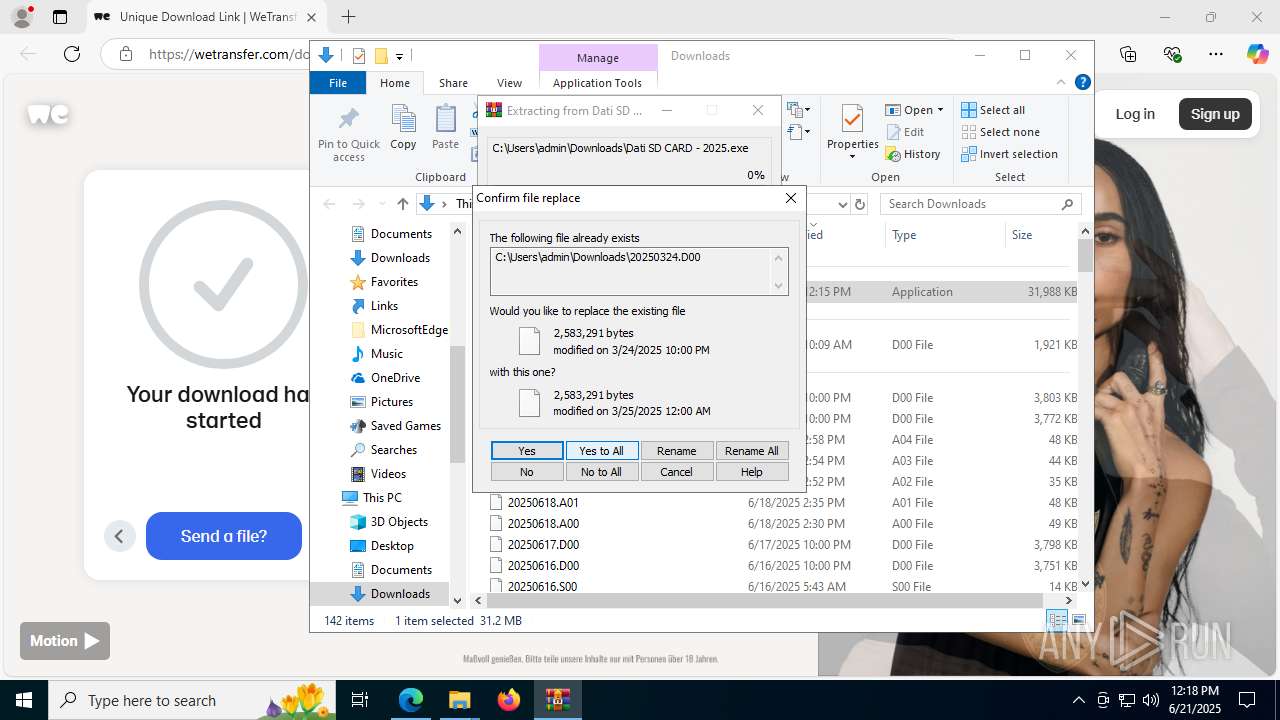Screen dimensions: 1280x720
Task: Open the File tab in Explorer
Action: (x=338, y=83)
